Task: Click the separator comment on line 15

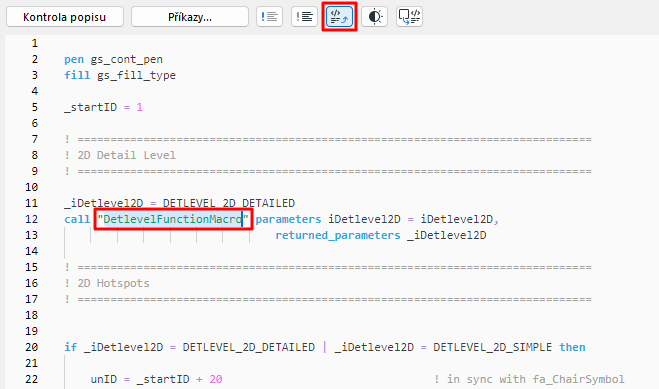Action: coord(328,268)
